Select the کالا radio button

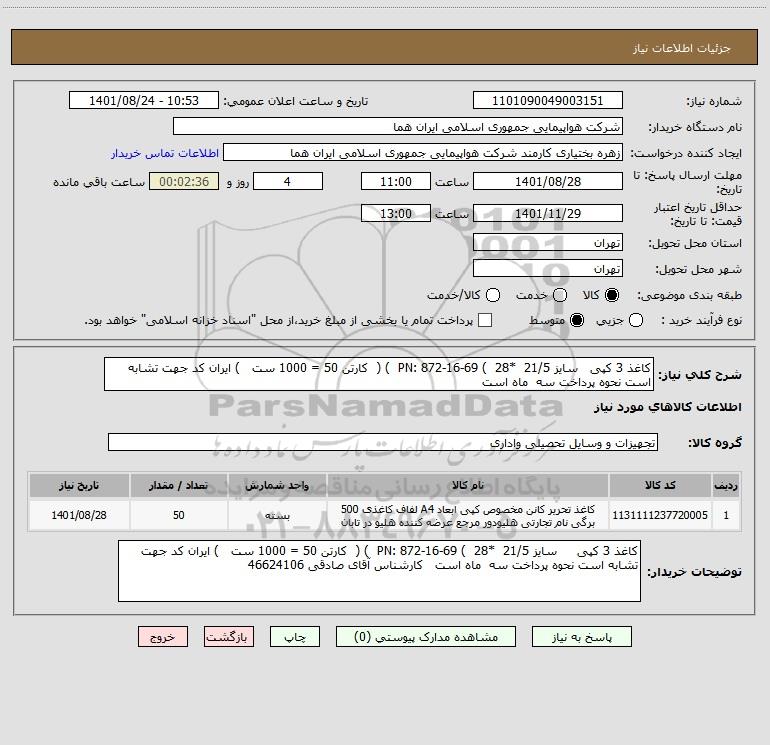point(612,295)
